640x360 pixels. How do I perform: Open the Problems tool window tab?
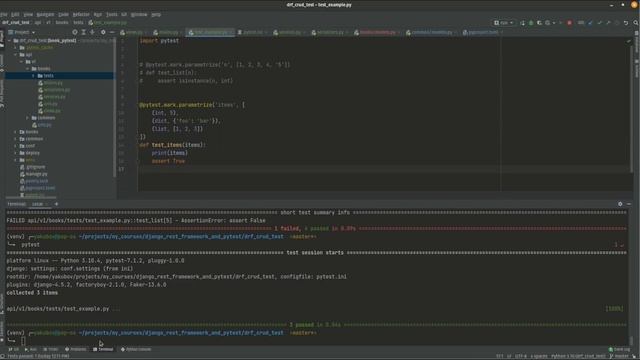76,349
